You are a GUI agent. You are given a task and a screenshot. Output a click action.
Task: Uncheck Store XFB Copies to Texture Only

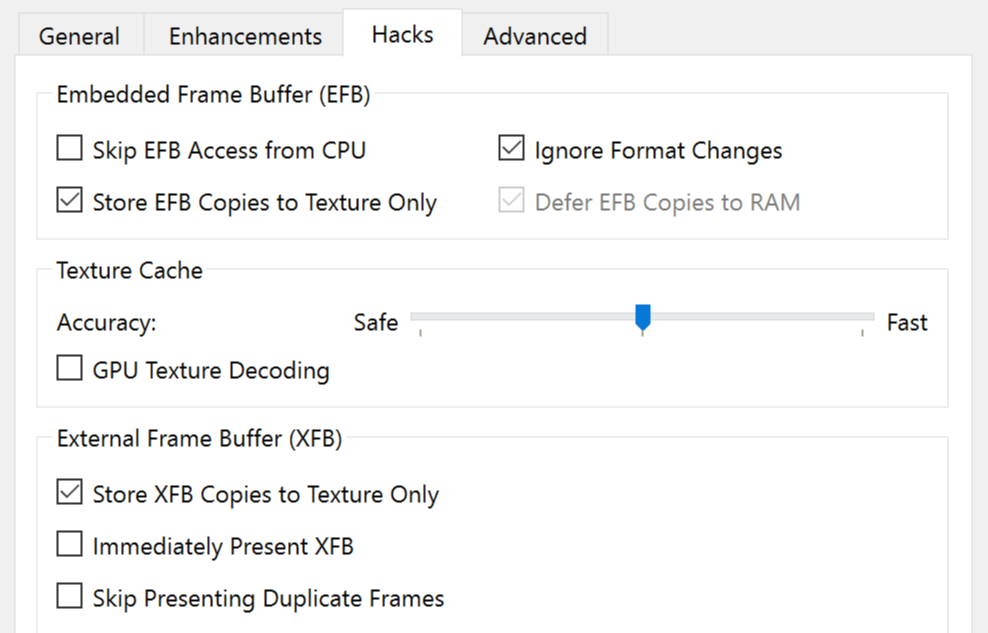tap(69, 492)
